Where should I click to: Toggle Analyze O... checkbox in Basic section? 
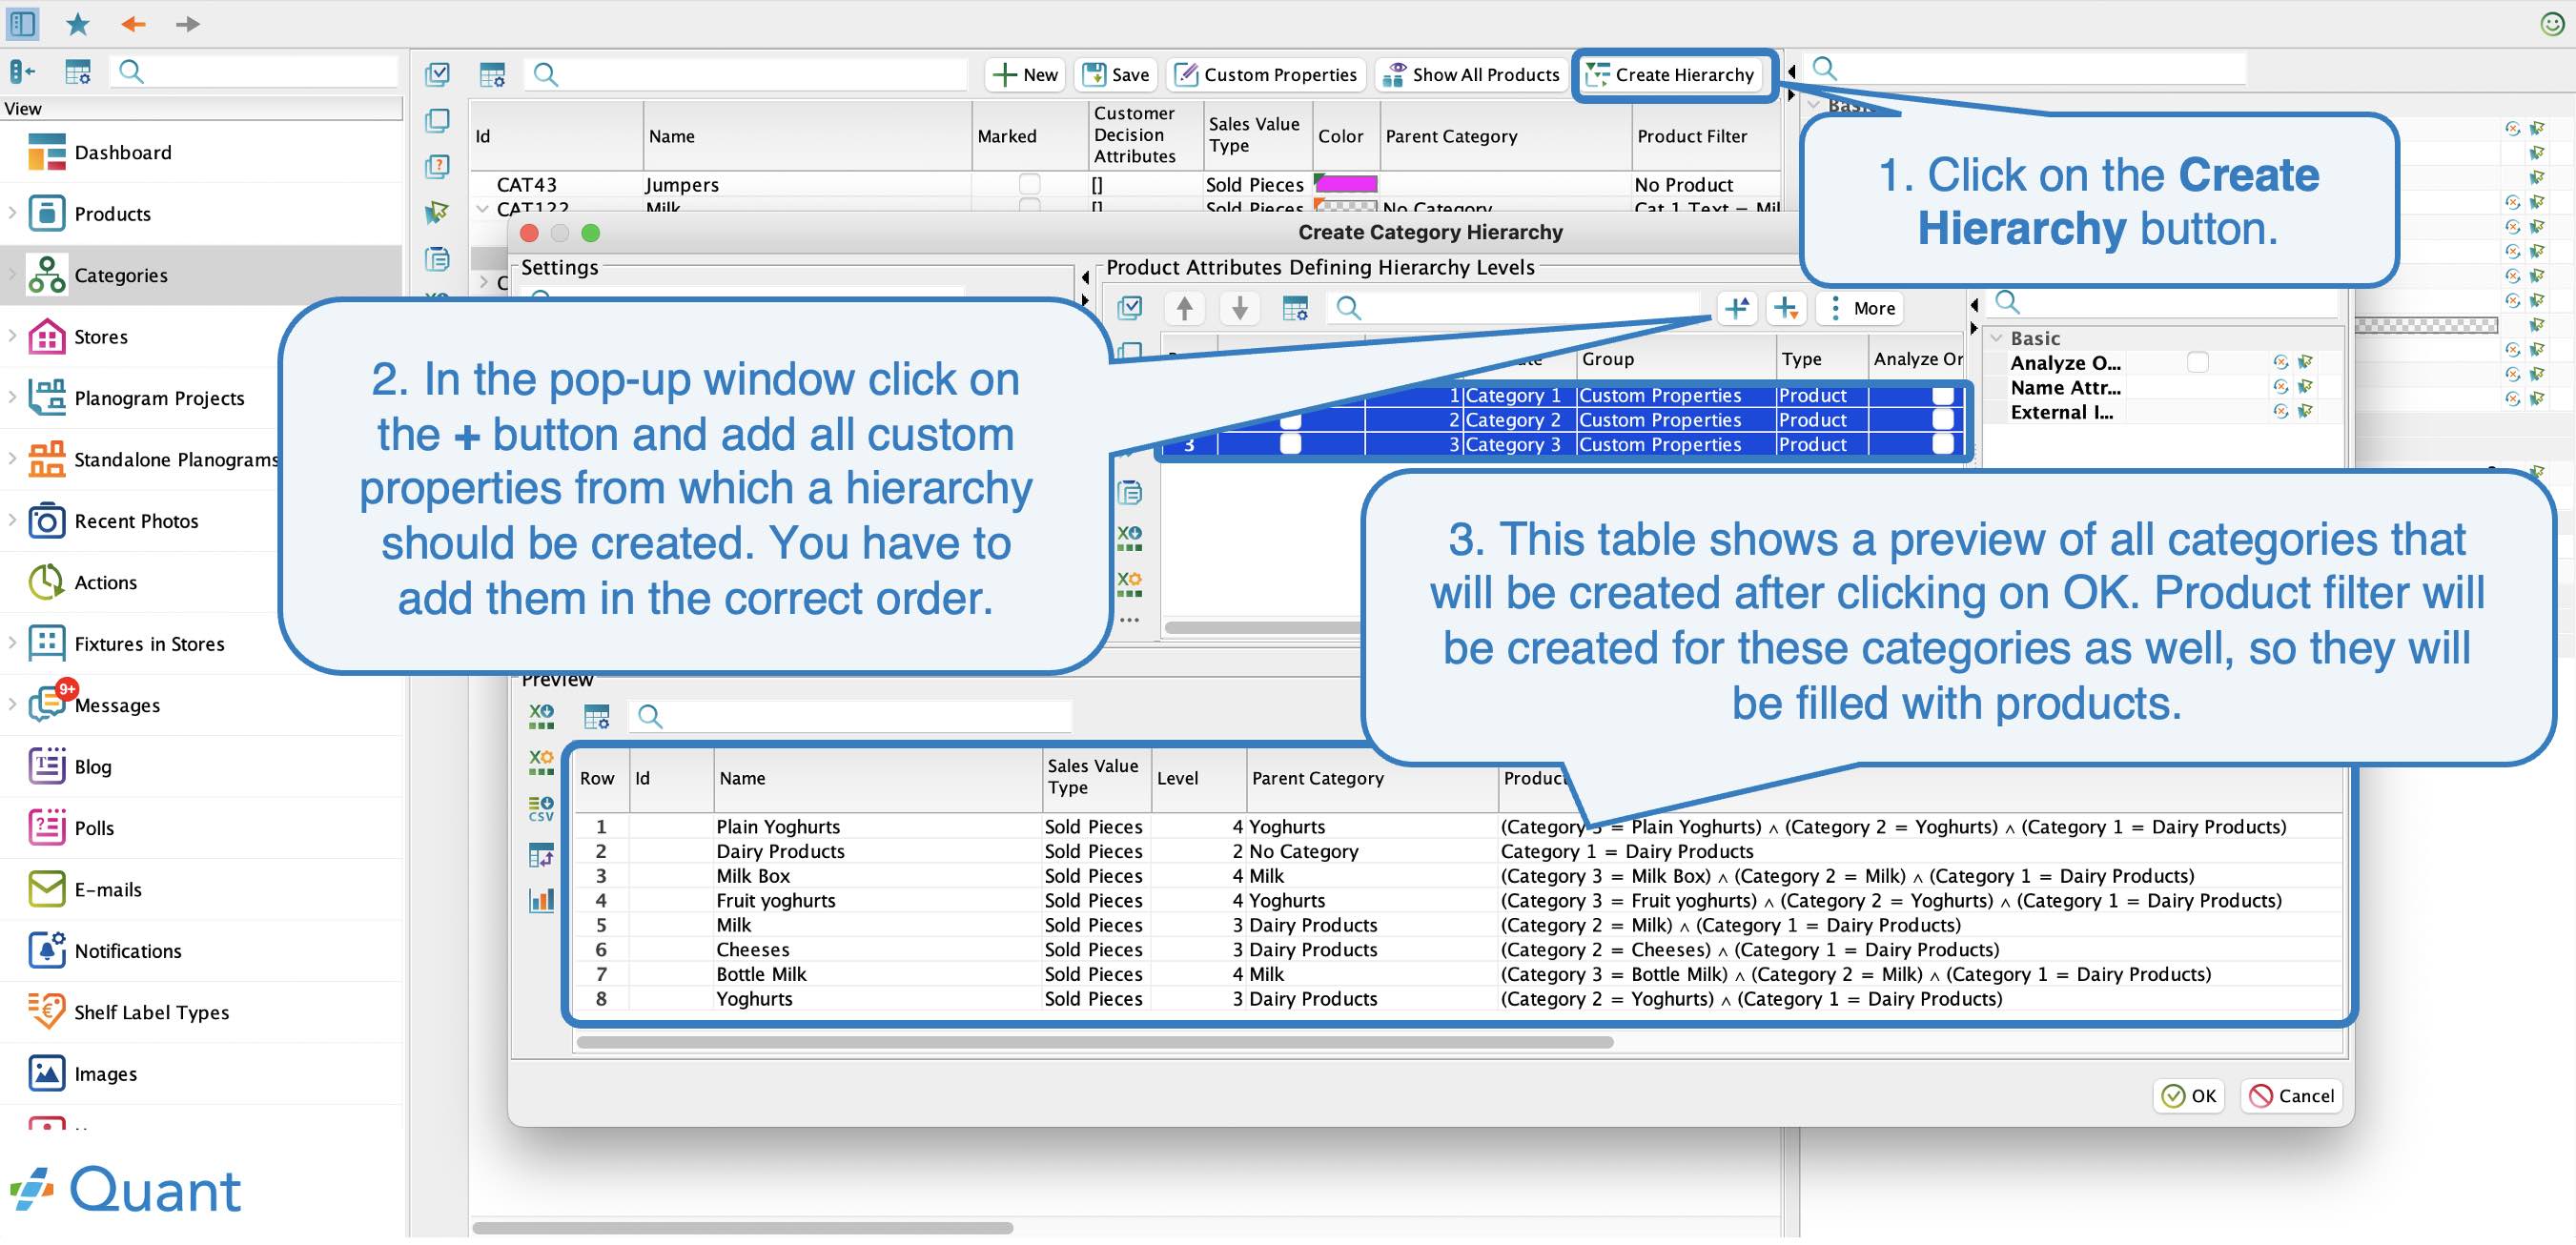click(2197, 364)
